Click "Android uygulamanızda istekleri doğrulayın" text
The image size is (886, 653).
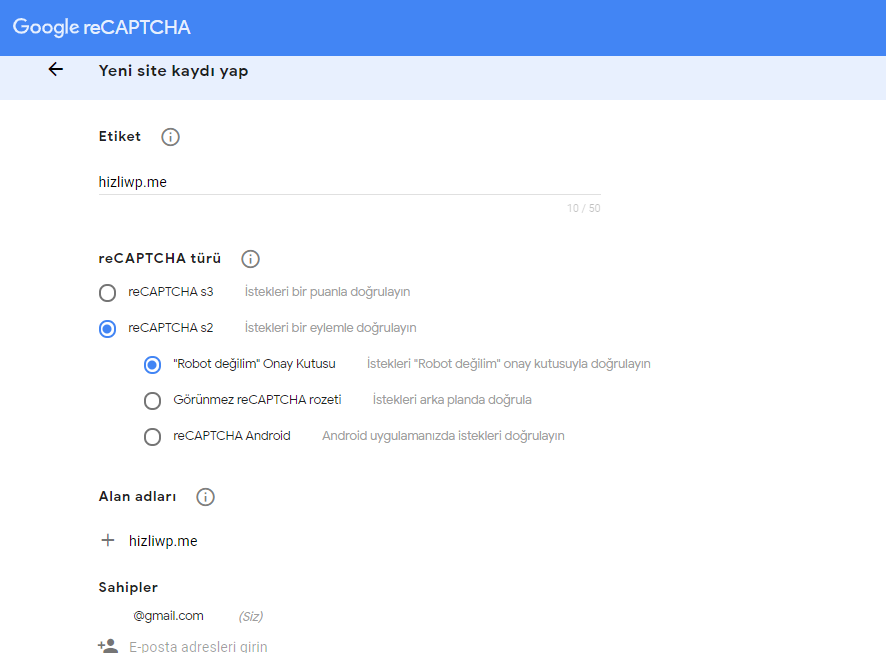(443, 436)
